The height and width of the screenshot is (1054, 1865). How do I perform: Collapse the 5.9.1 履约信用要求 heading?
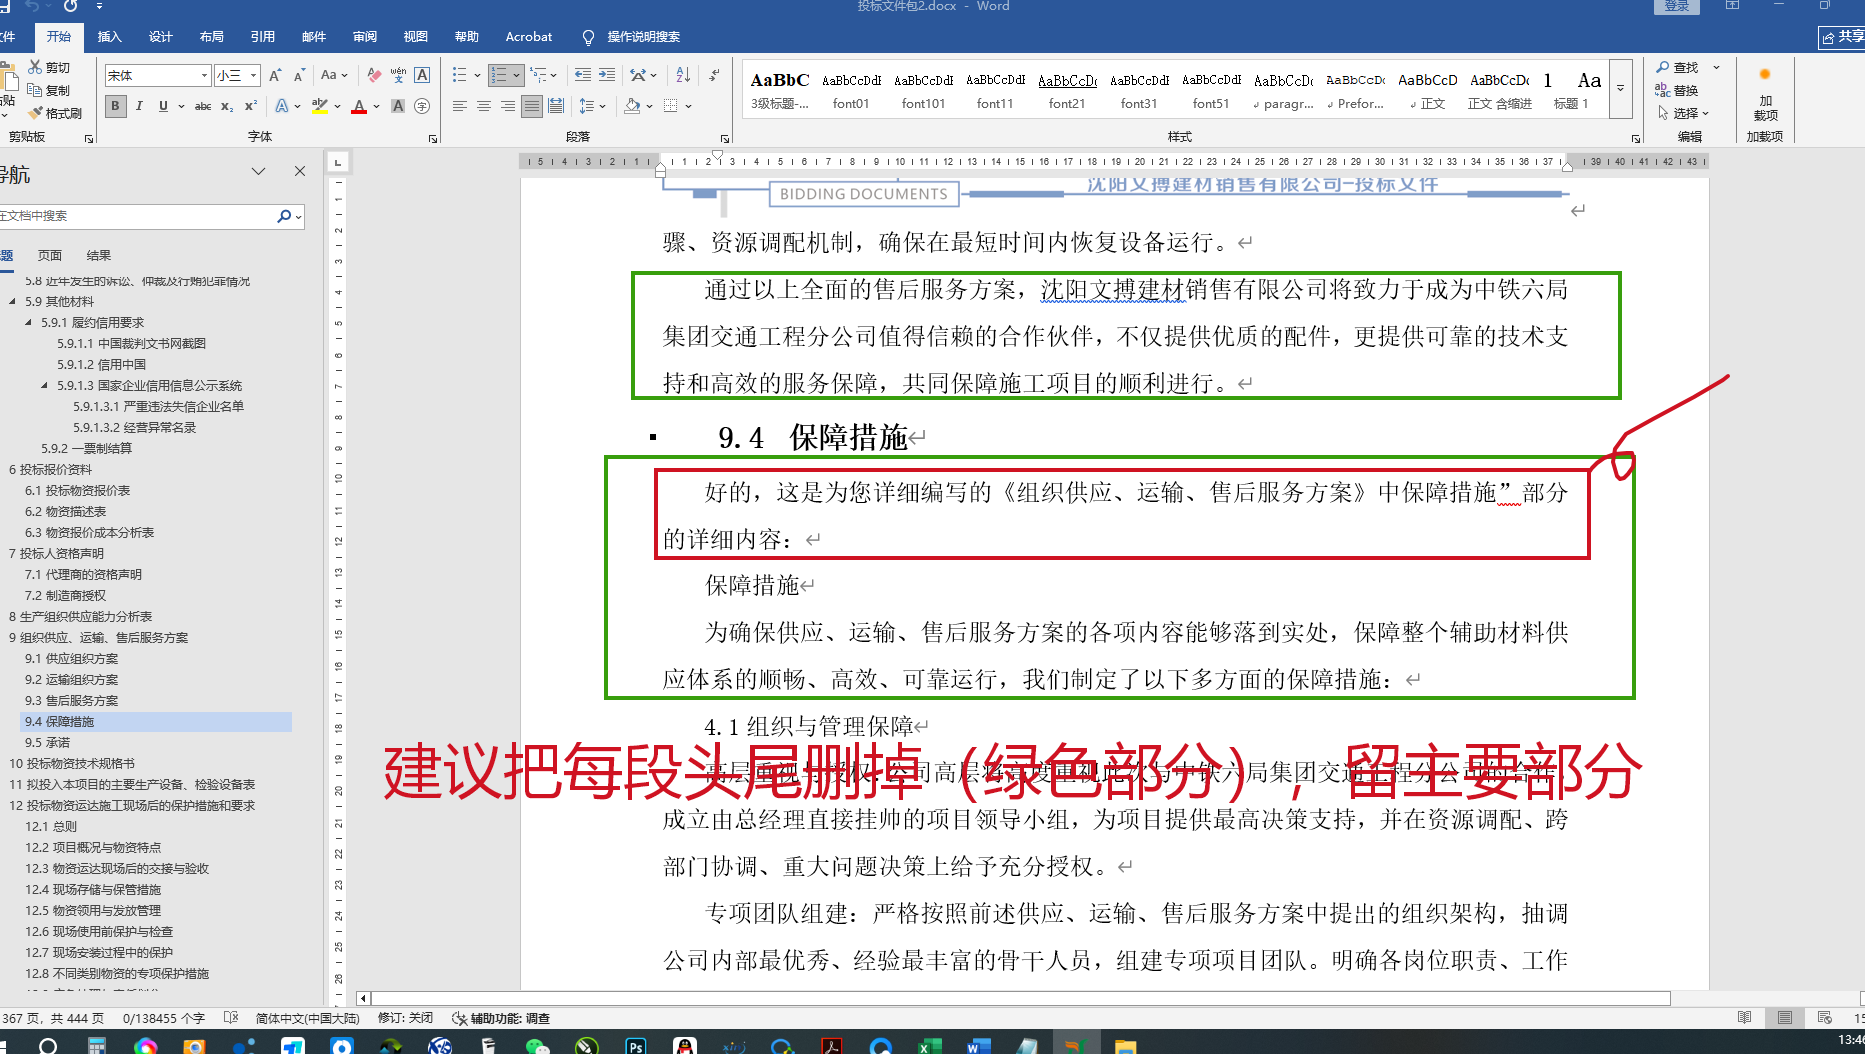point(29,323)
